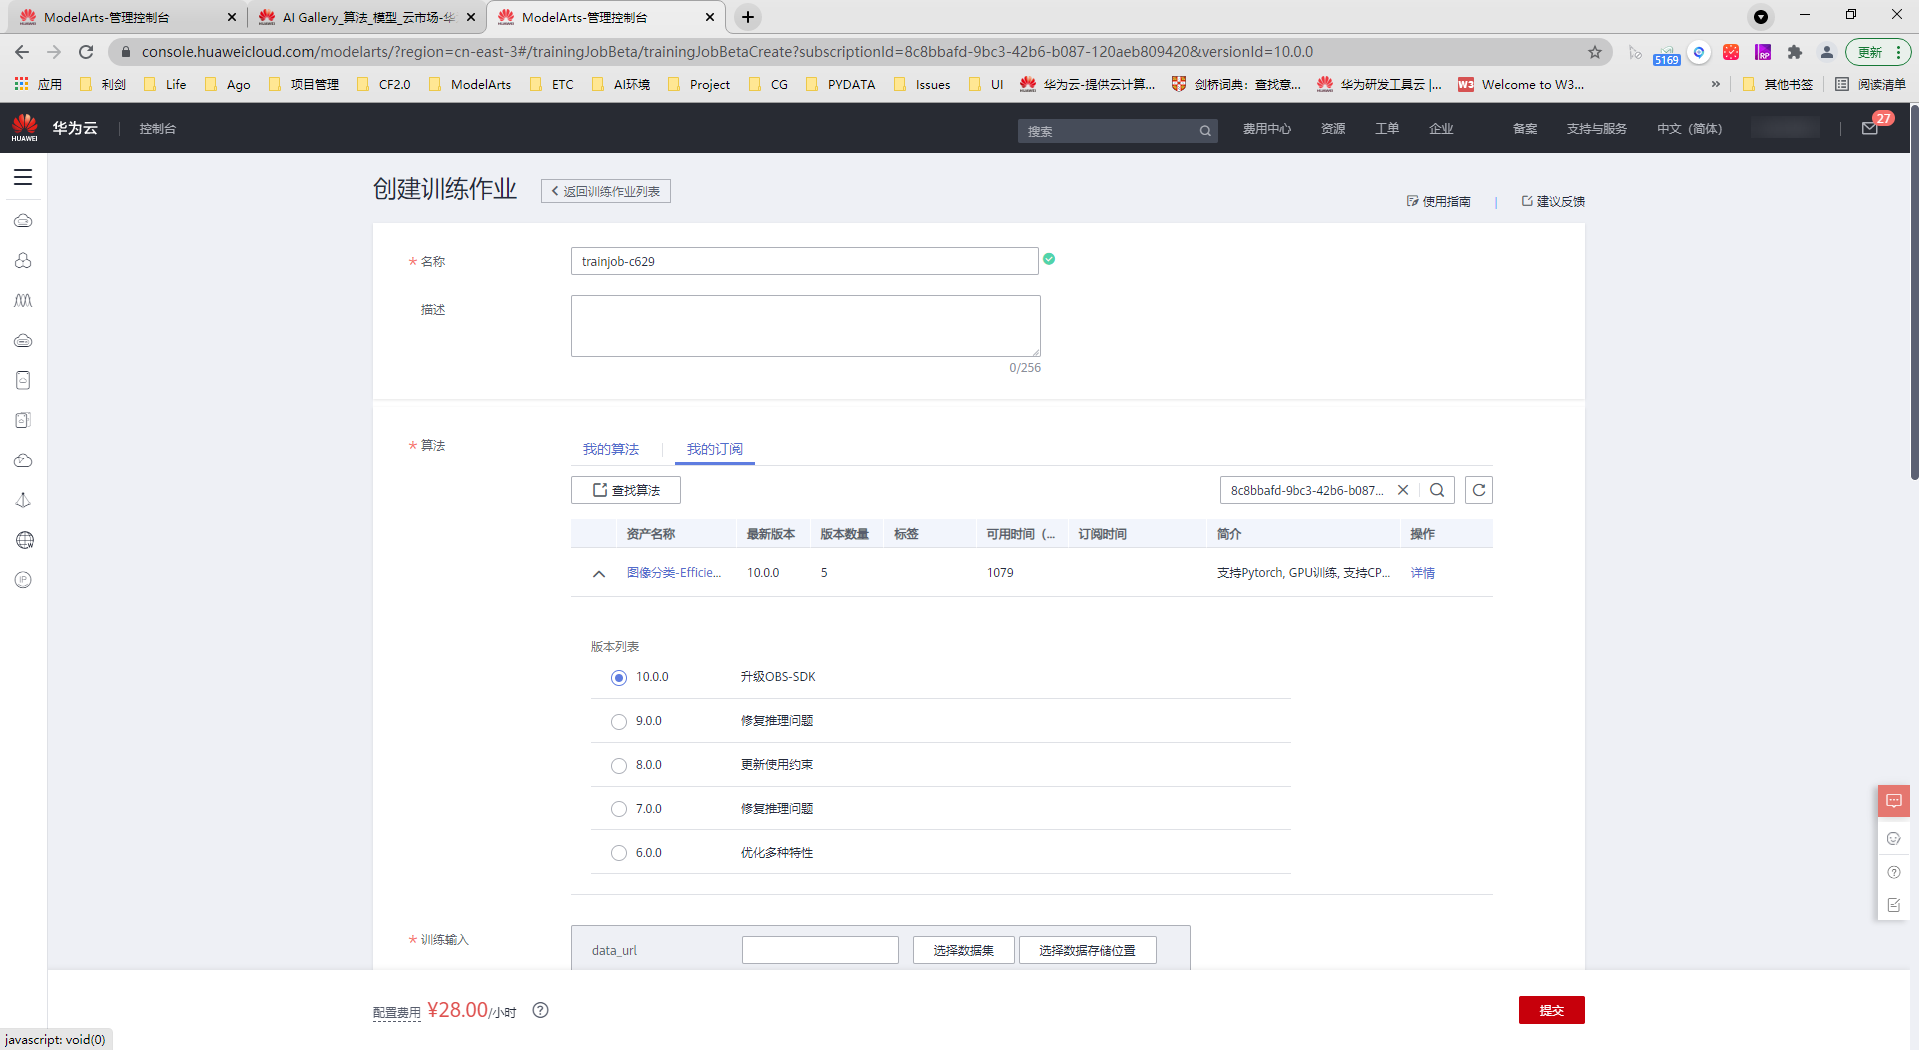The image size is (1919, 1050).
Task: Click the 查找算法 button
Action: point(626,490)
